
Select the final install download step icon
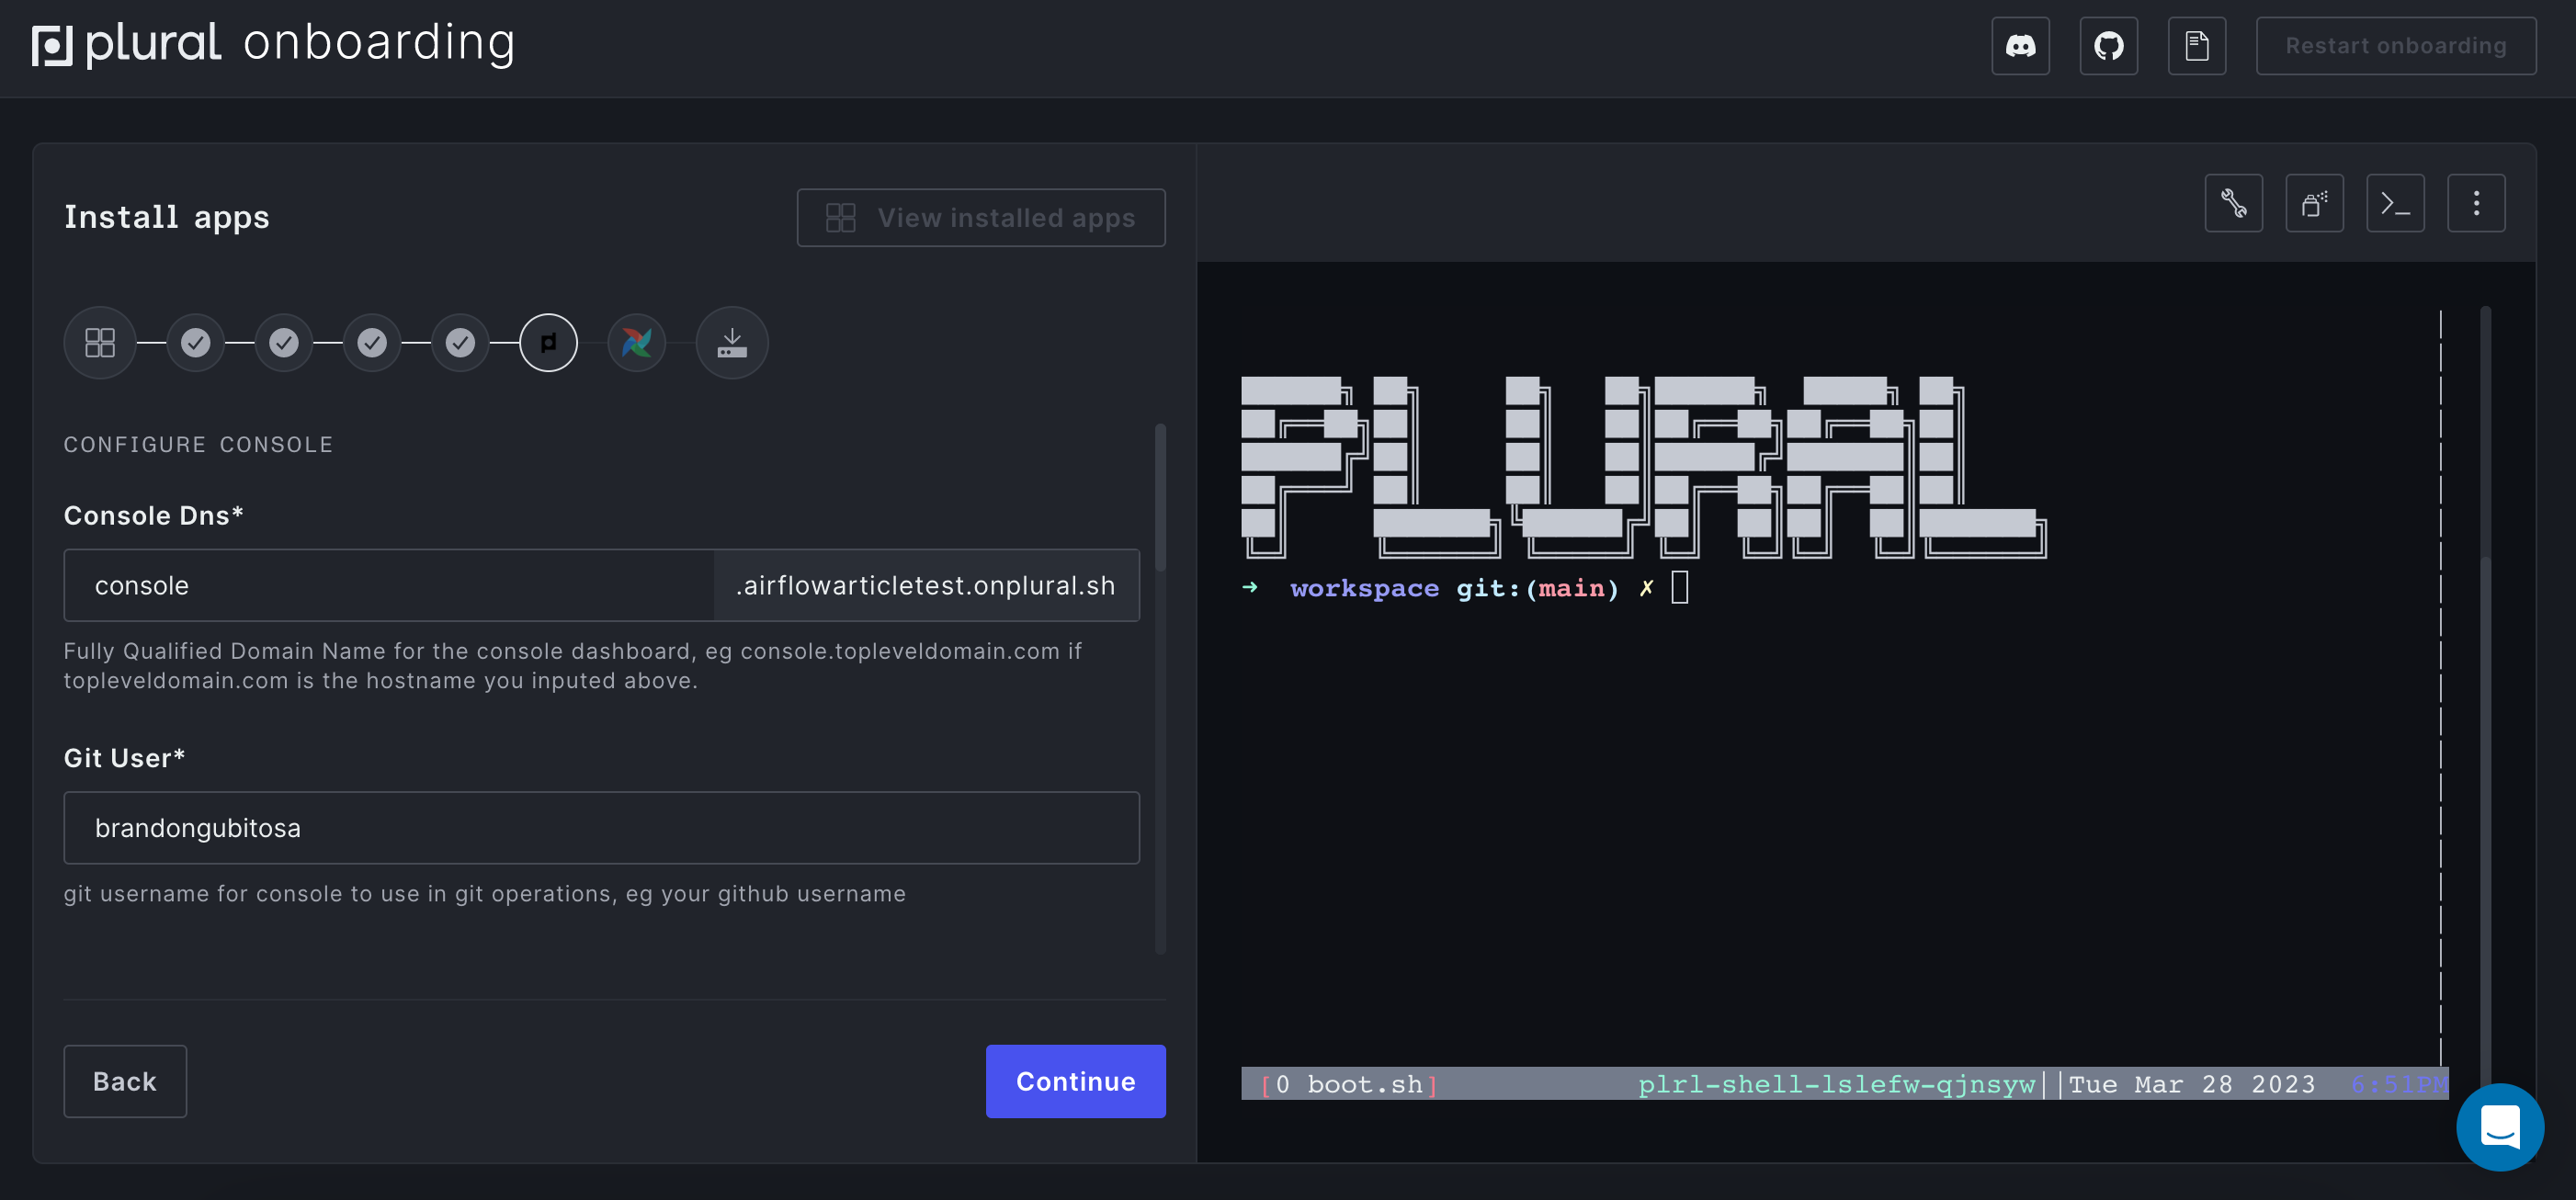(732, 343)
